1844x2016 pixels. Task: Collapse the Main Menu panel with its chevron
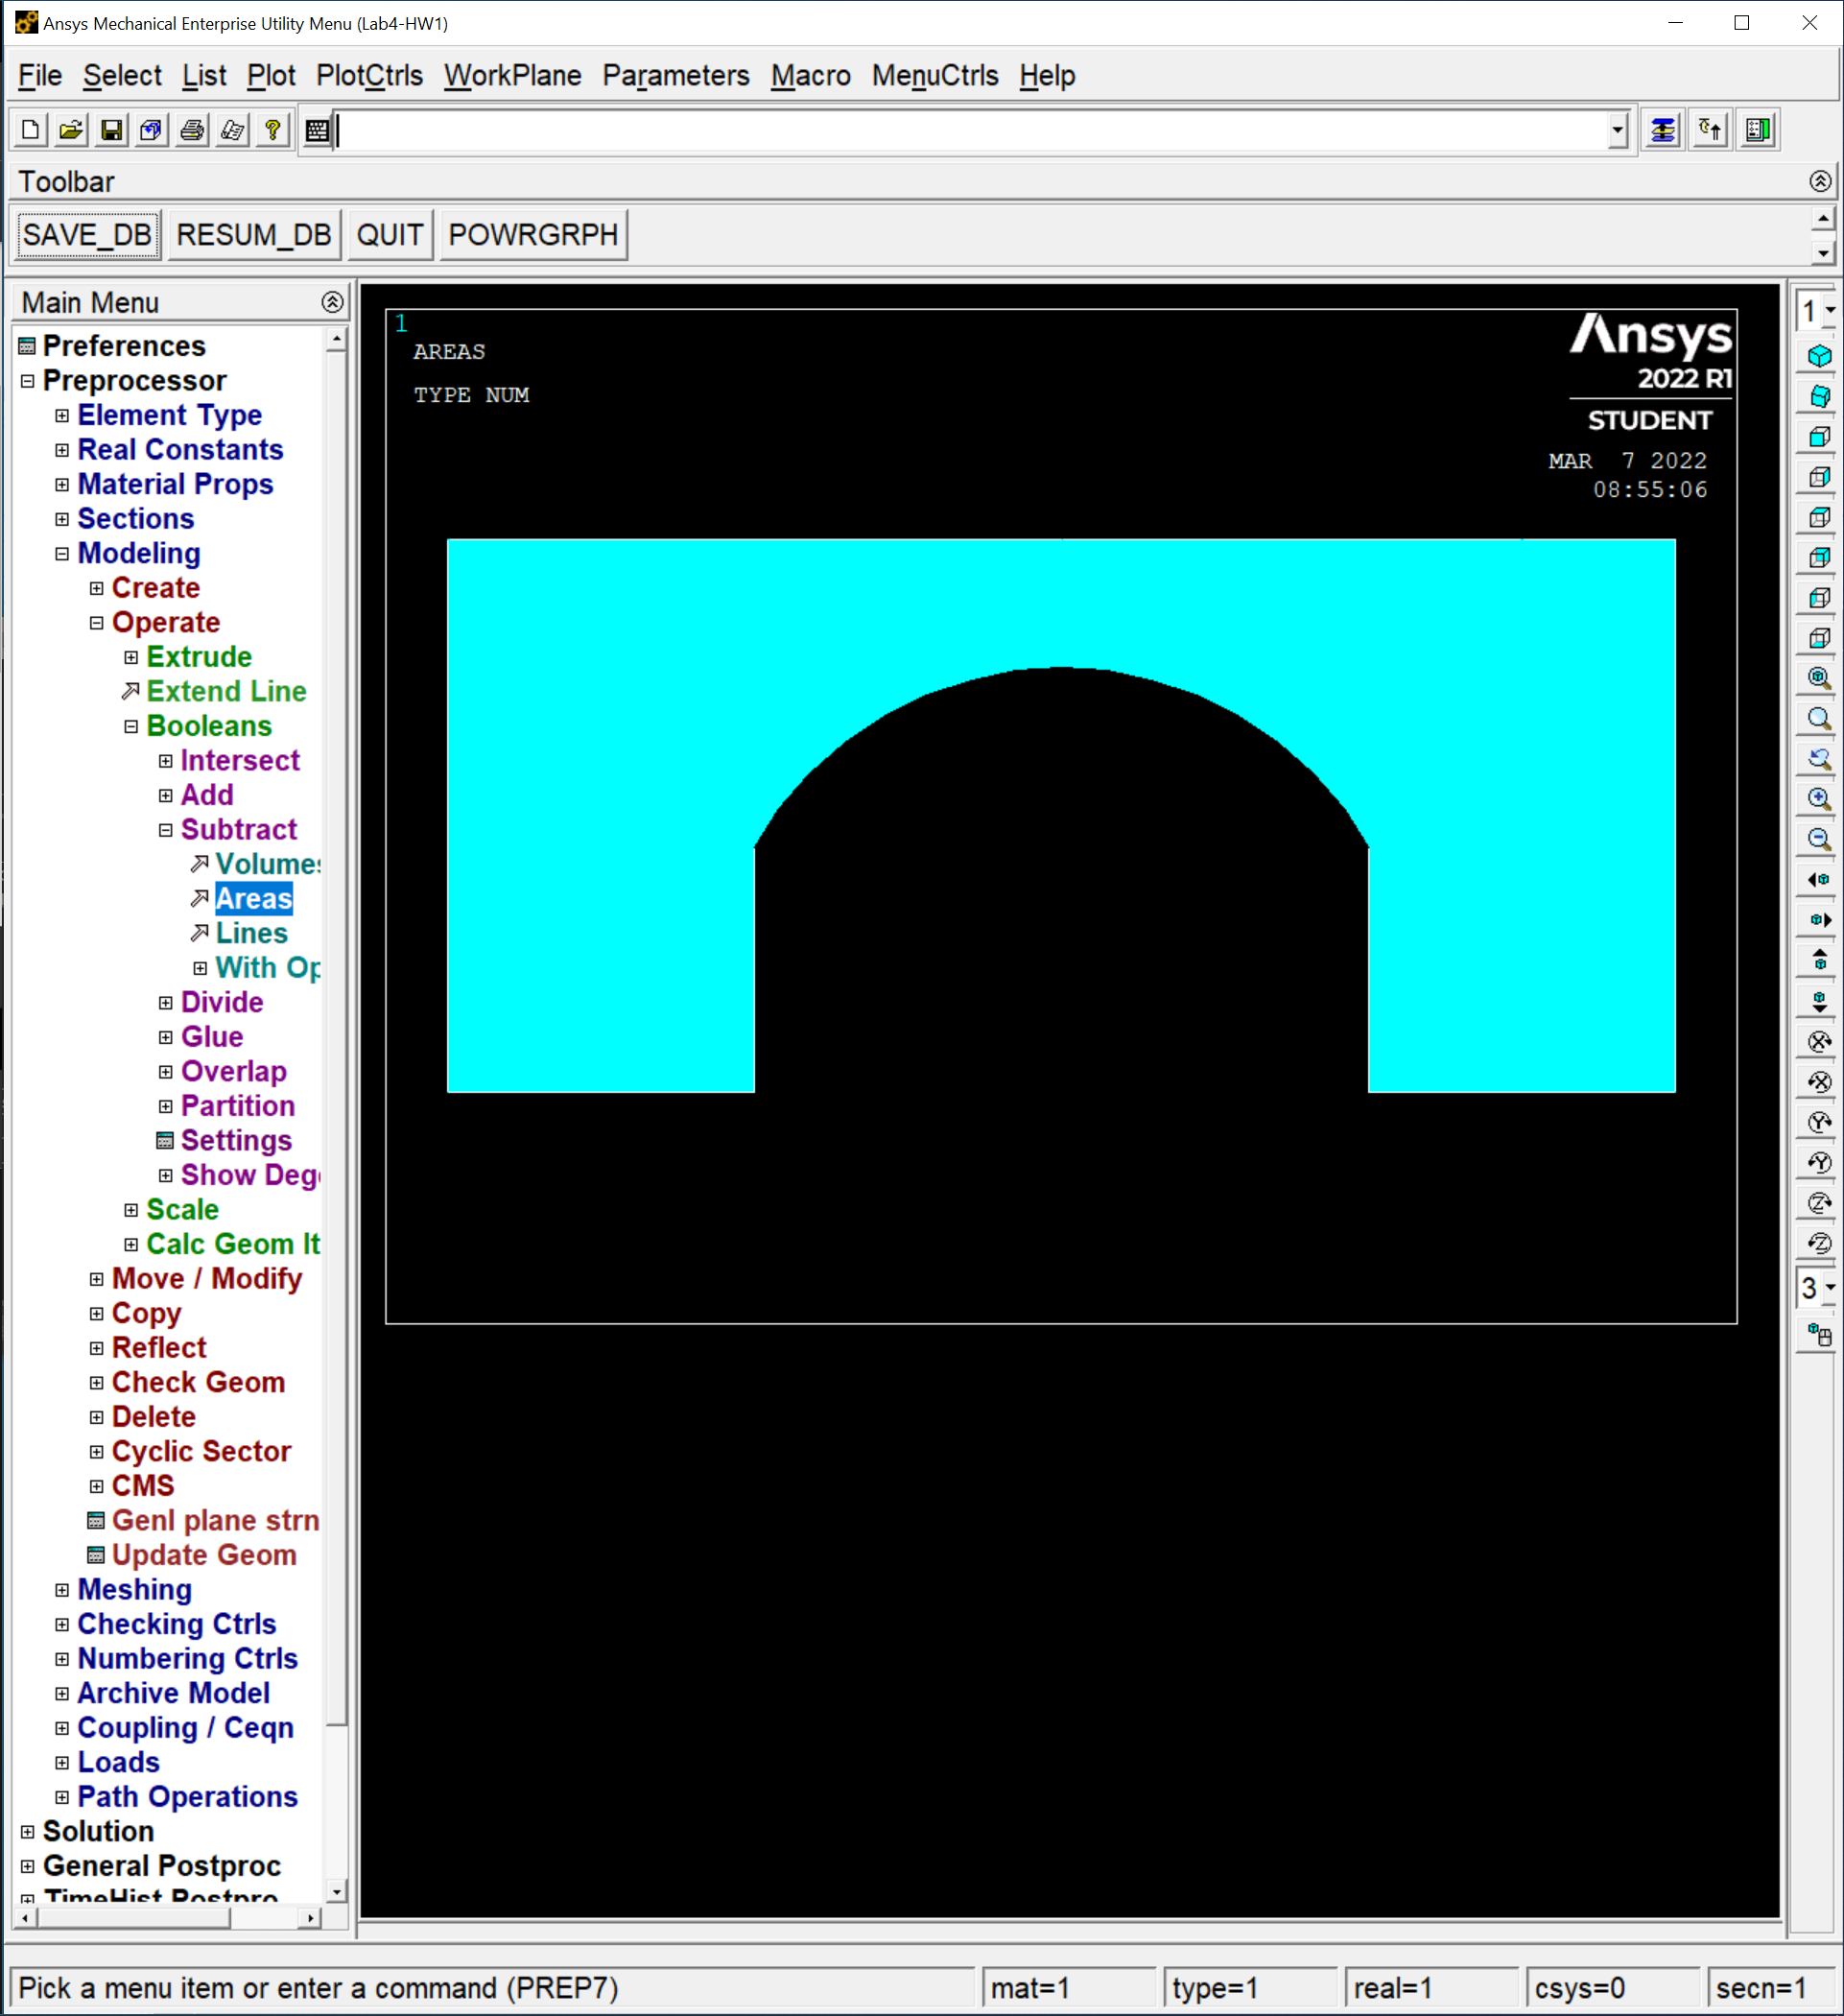click(x=332, y=302)
